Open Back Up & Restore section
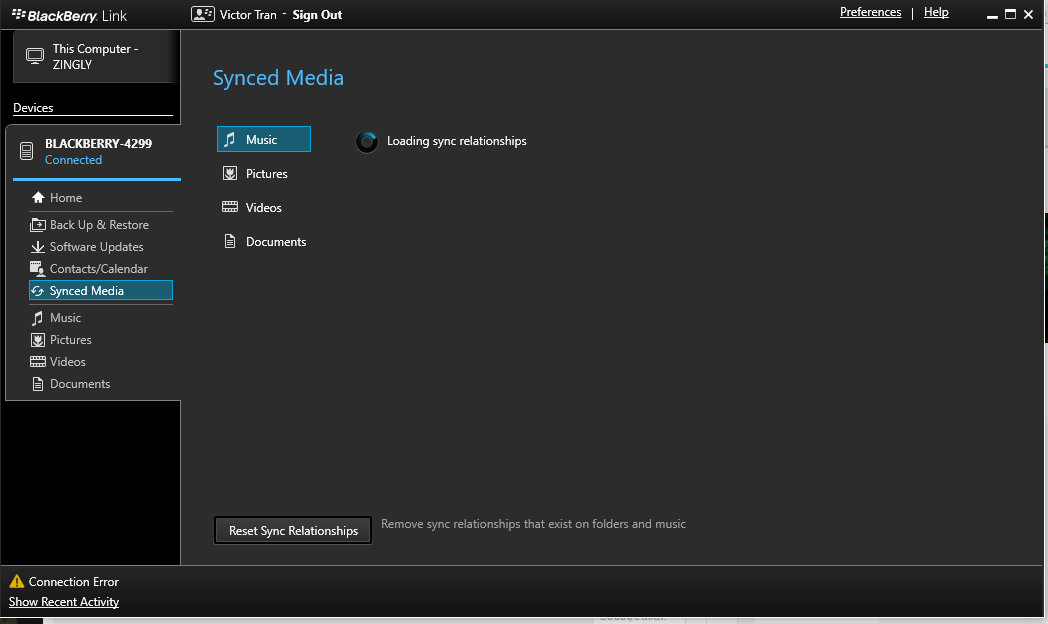 pyautogui.click(x=101, y=225)
